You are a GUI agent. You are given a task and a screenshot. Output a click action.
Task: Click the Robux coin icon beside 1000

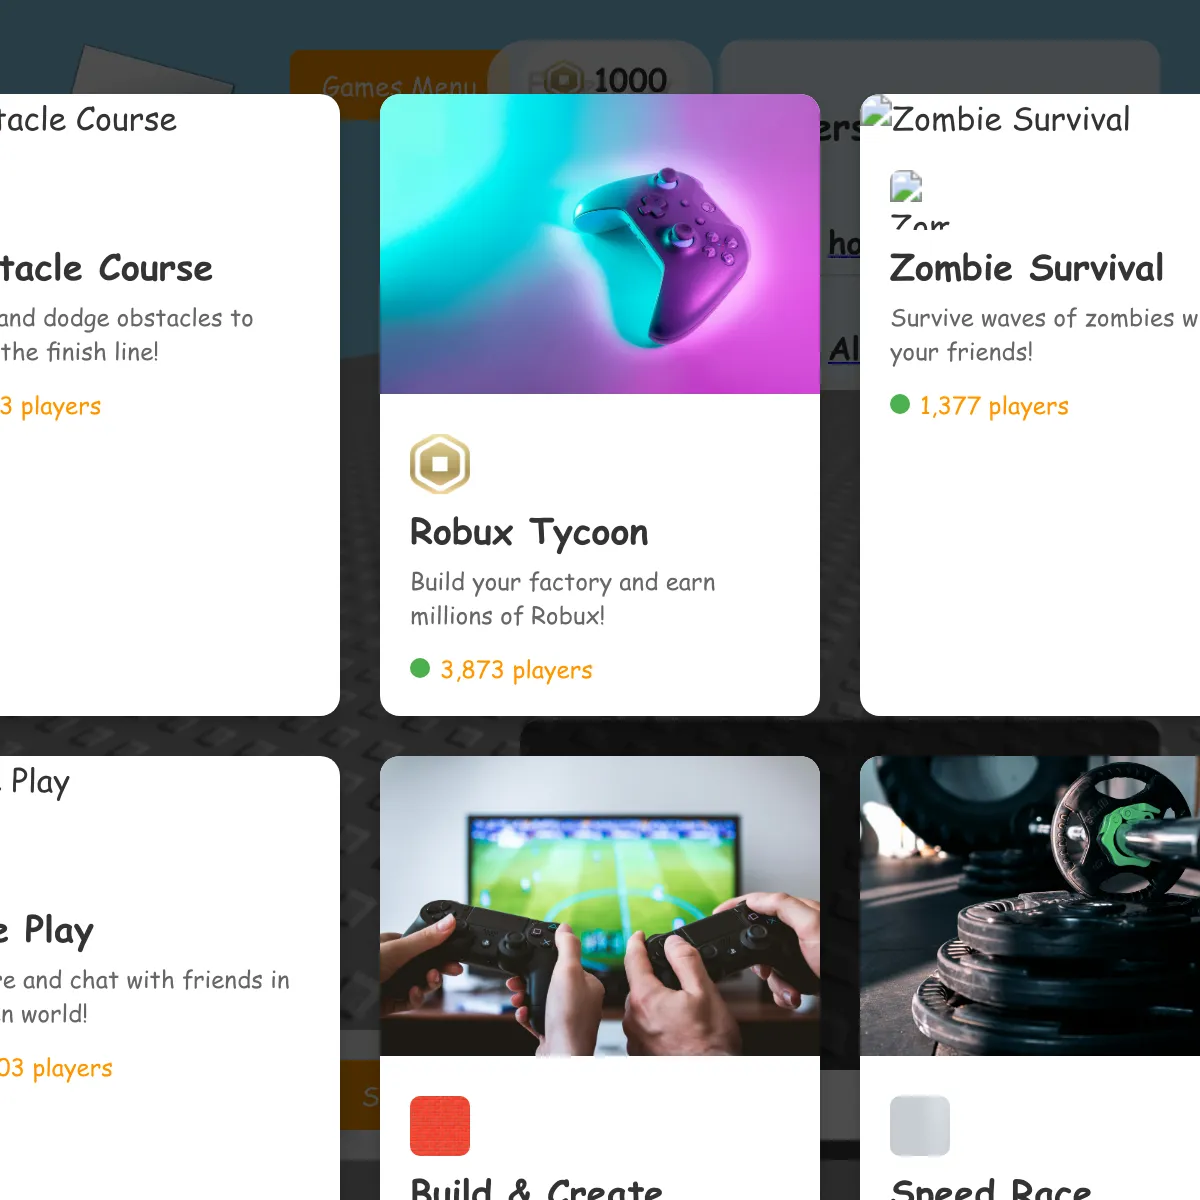(x=565, y=79)
